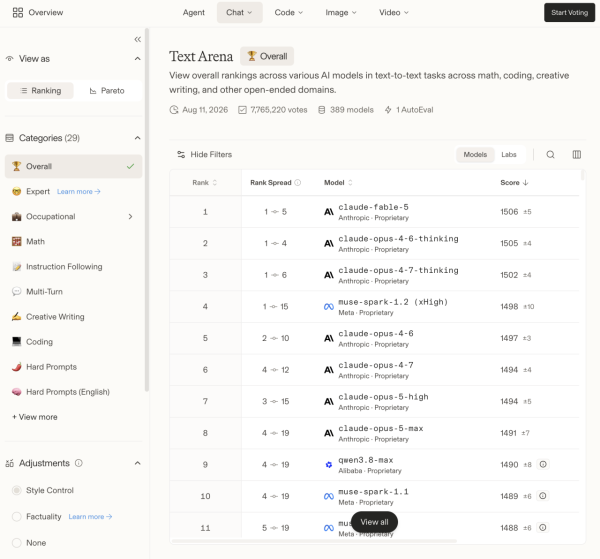The width and height of the screenshot is (600, 559).
Task: Click the Hard Prompts chili icon
Action: (16, 367)
